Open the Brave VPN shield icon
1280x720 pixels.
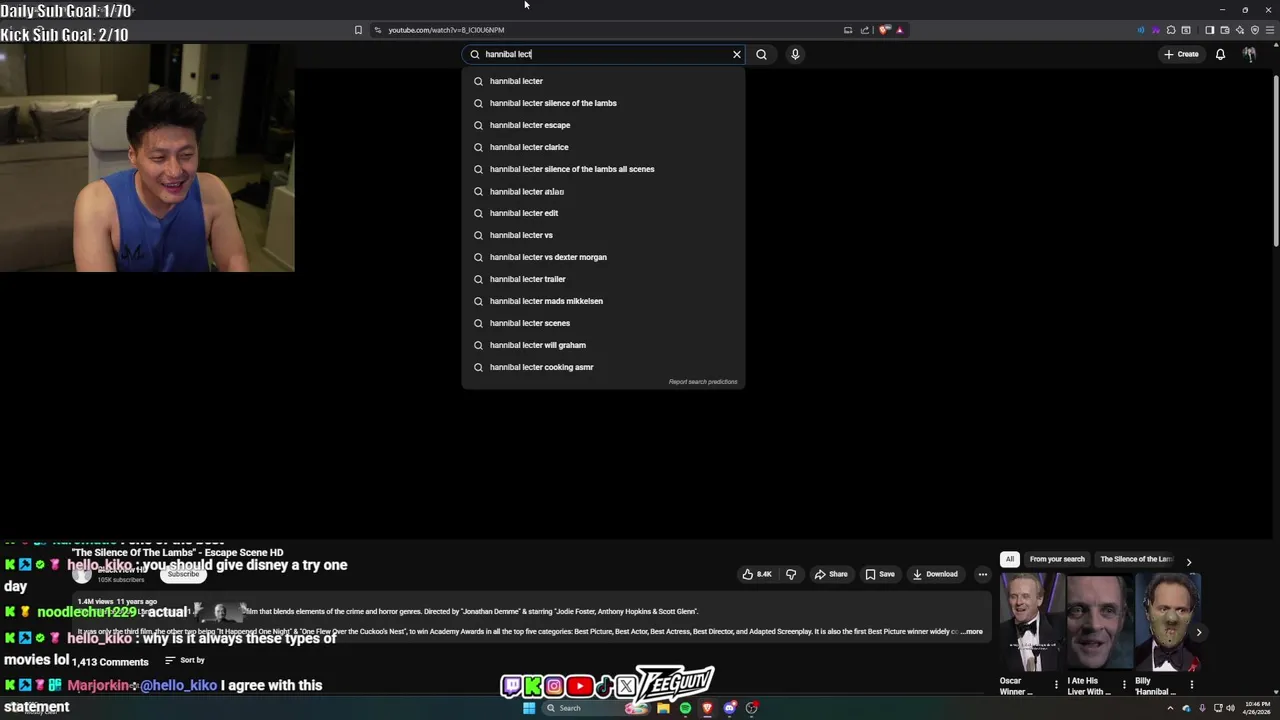tap(1255, 30)
